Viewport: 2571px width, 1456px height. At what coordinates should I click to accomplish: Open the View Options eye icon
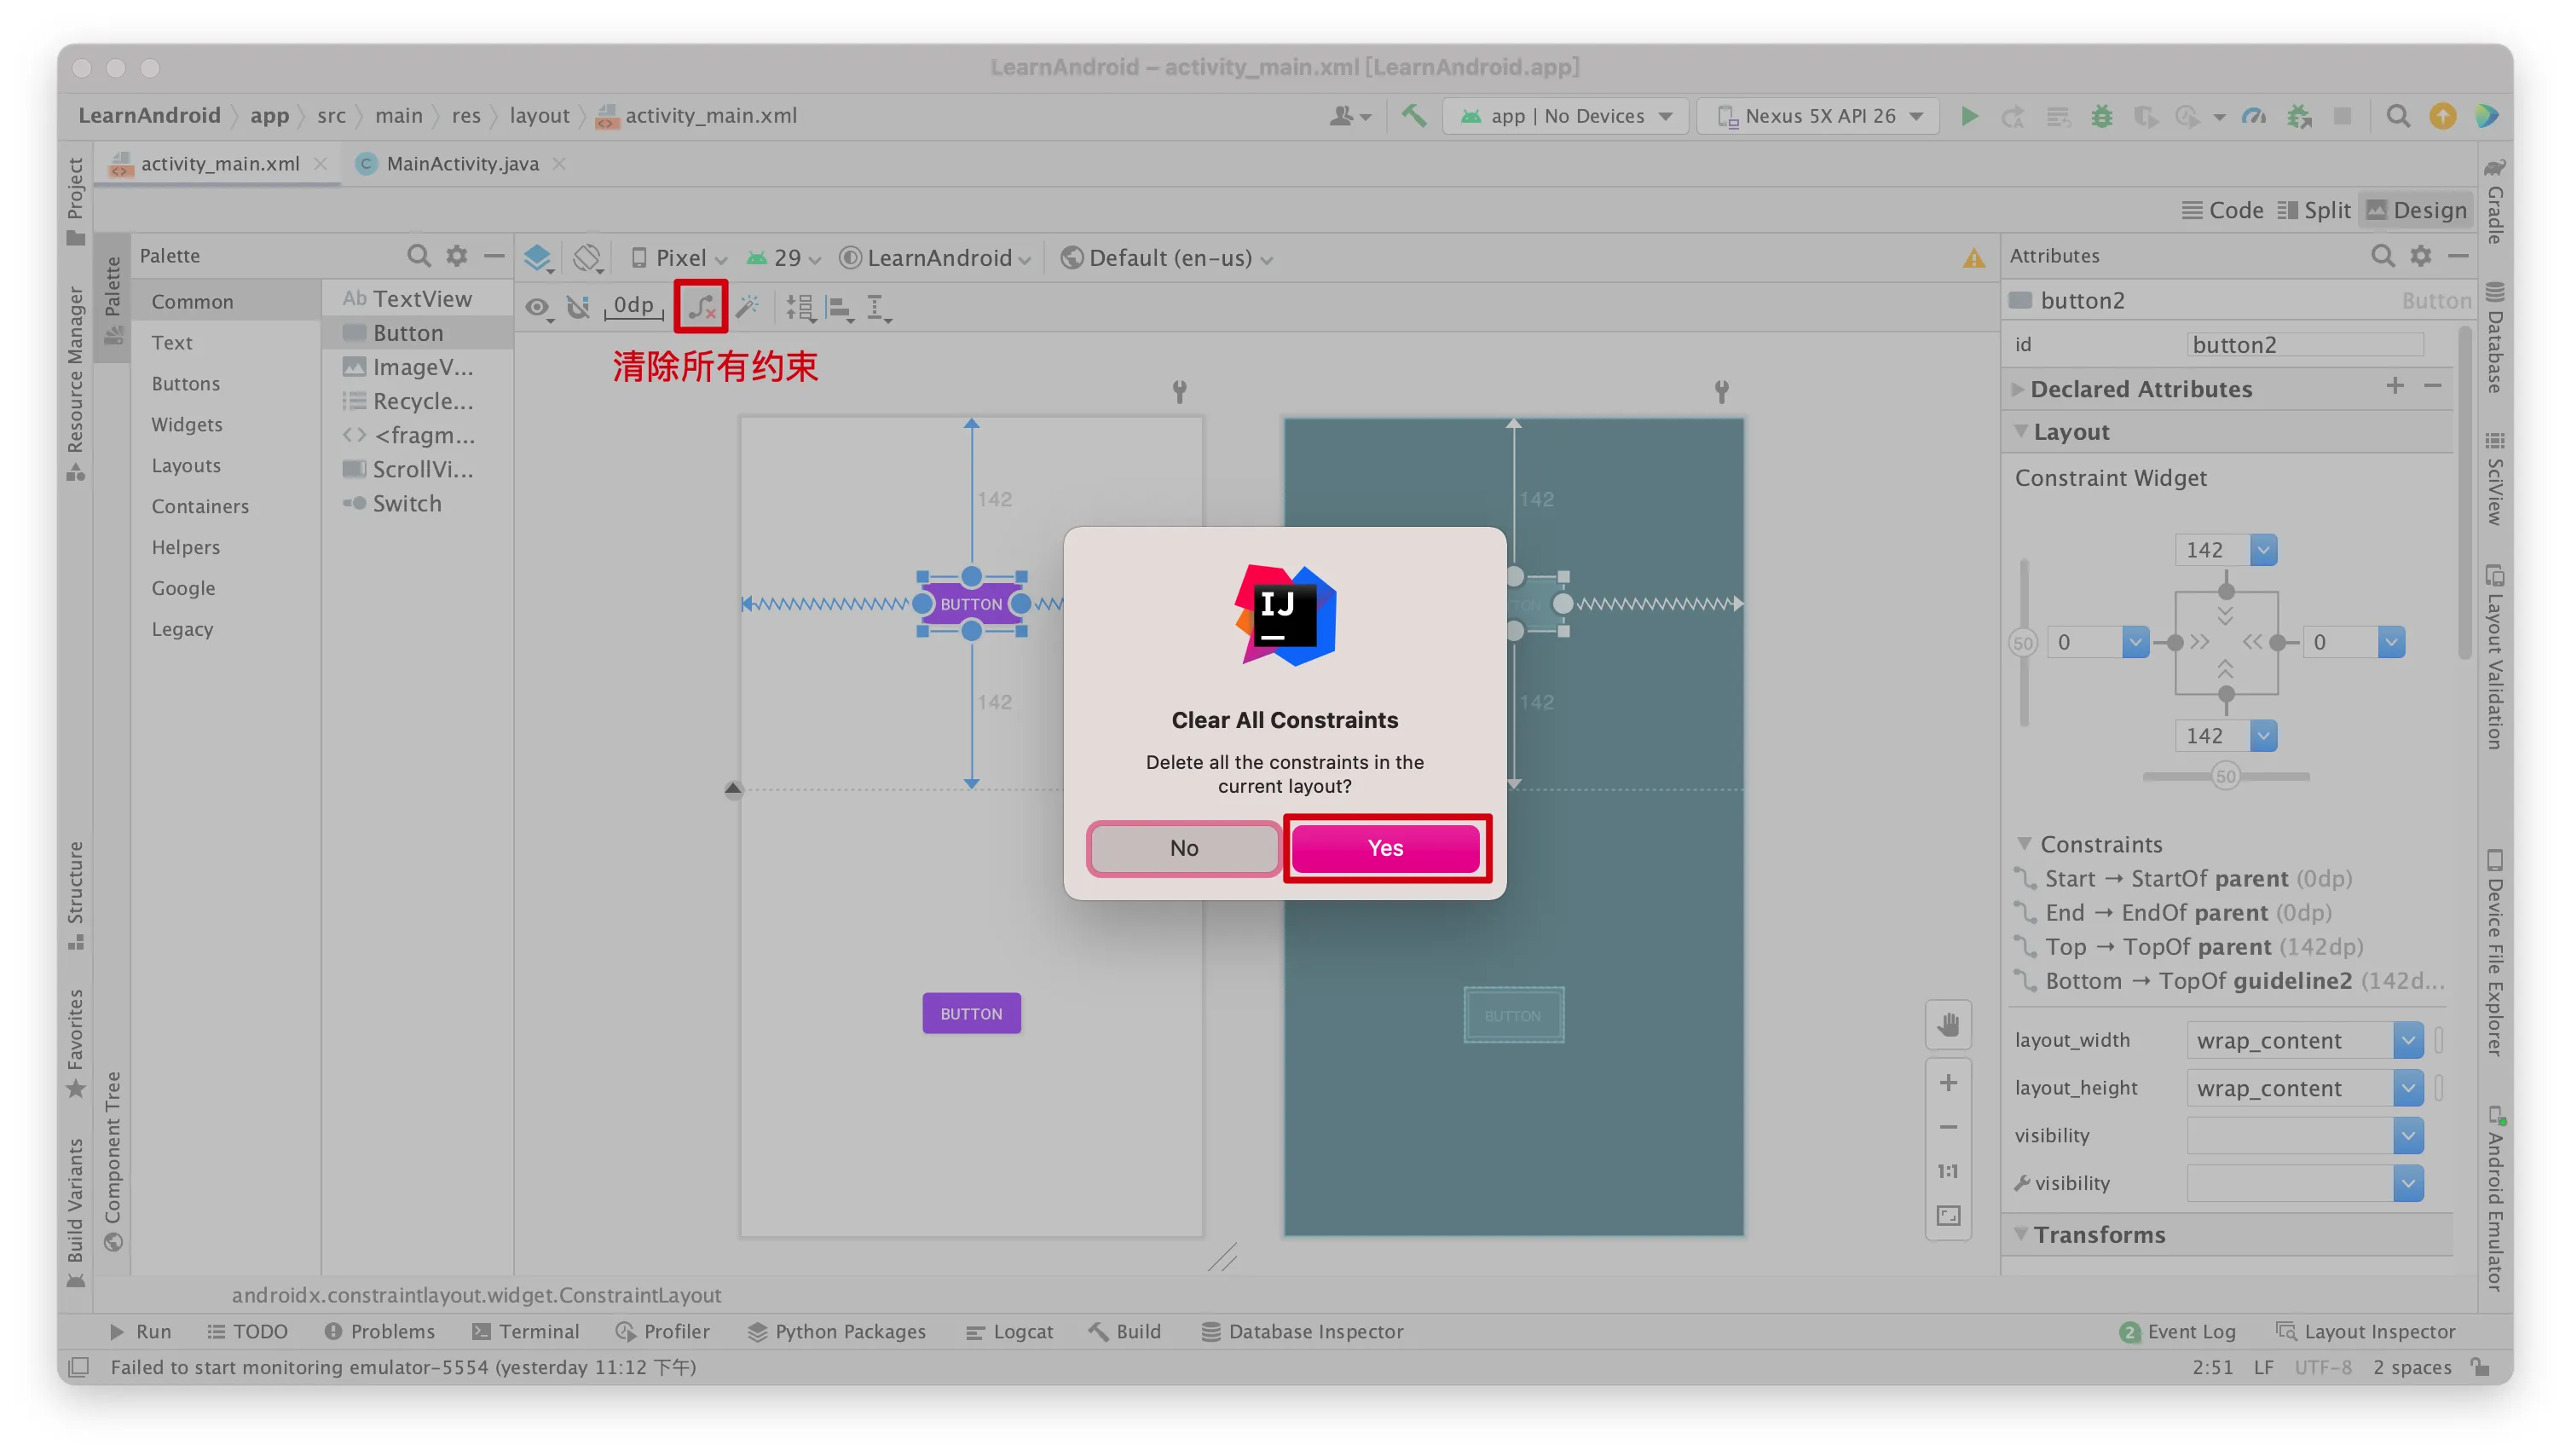(x=537, y=308)
